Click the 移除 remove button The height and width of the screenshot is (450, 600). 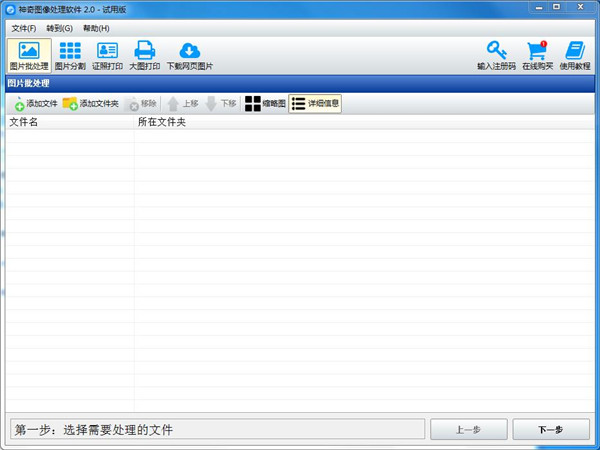141,103
